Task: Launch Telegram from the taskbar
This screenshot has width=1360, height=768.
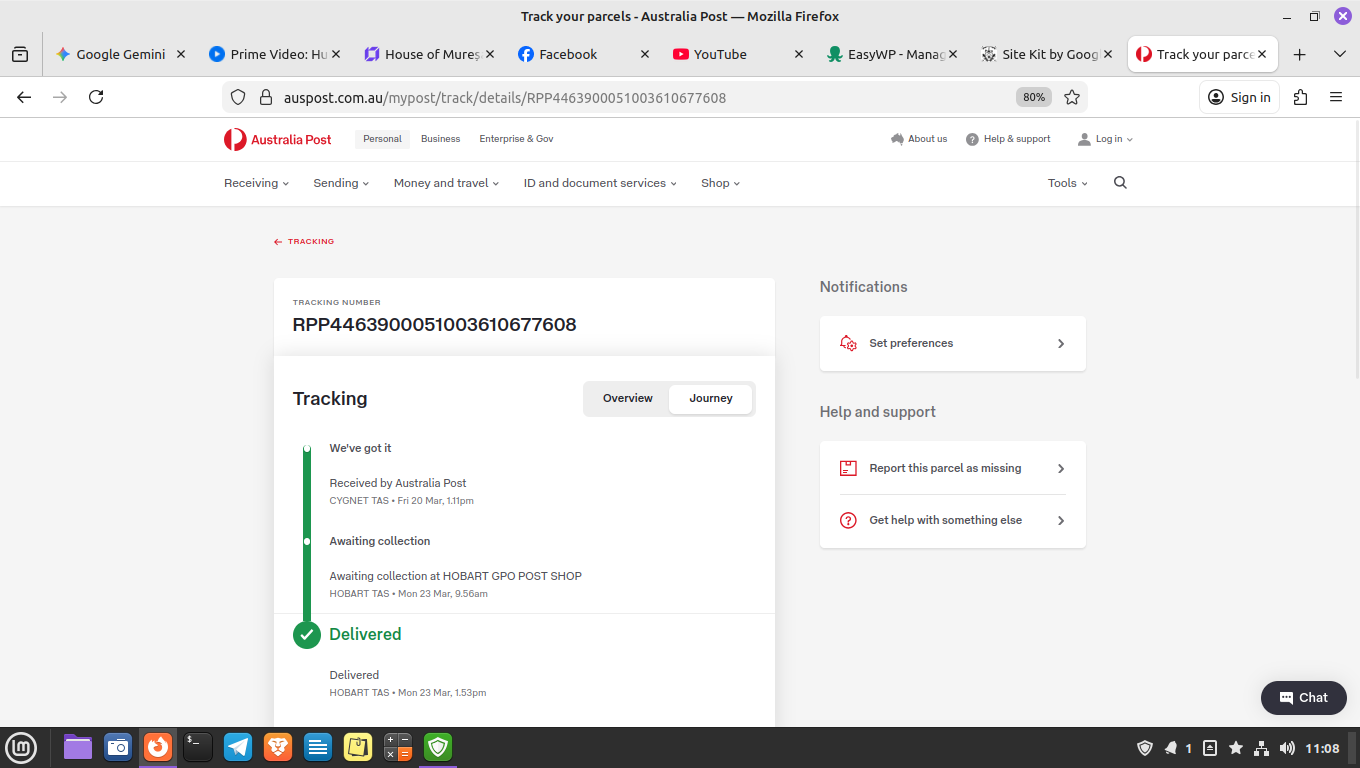Action: tap(237, 747)
